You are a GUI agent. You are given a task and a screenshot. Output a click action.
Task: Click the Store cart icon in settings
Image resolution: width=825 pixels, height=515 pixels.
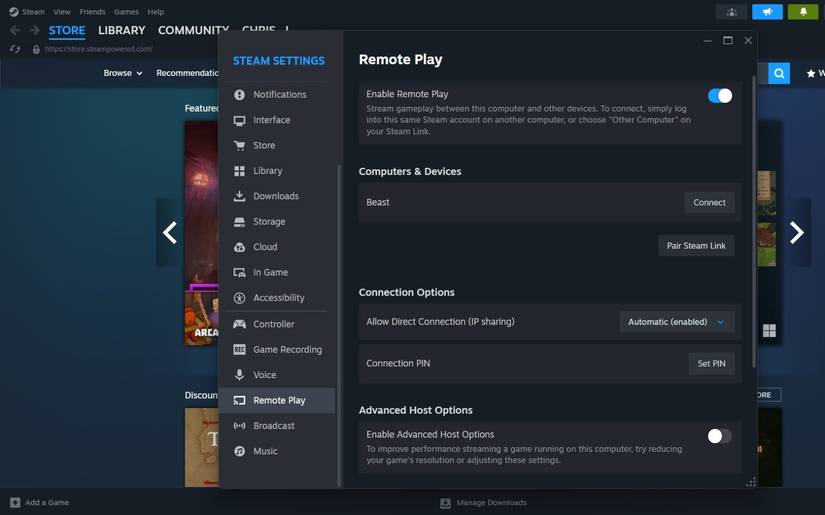tap(239, 146)
